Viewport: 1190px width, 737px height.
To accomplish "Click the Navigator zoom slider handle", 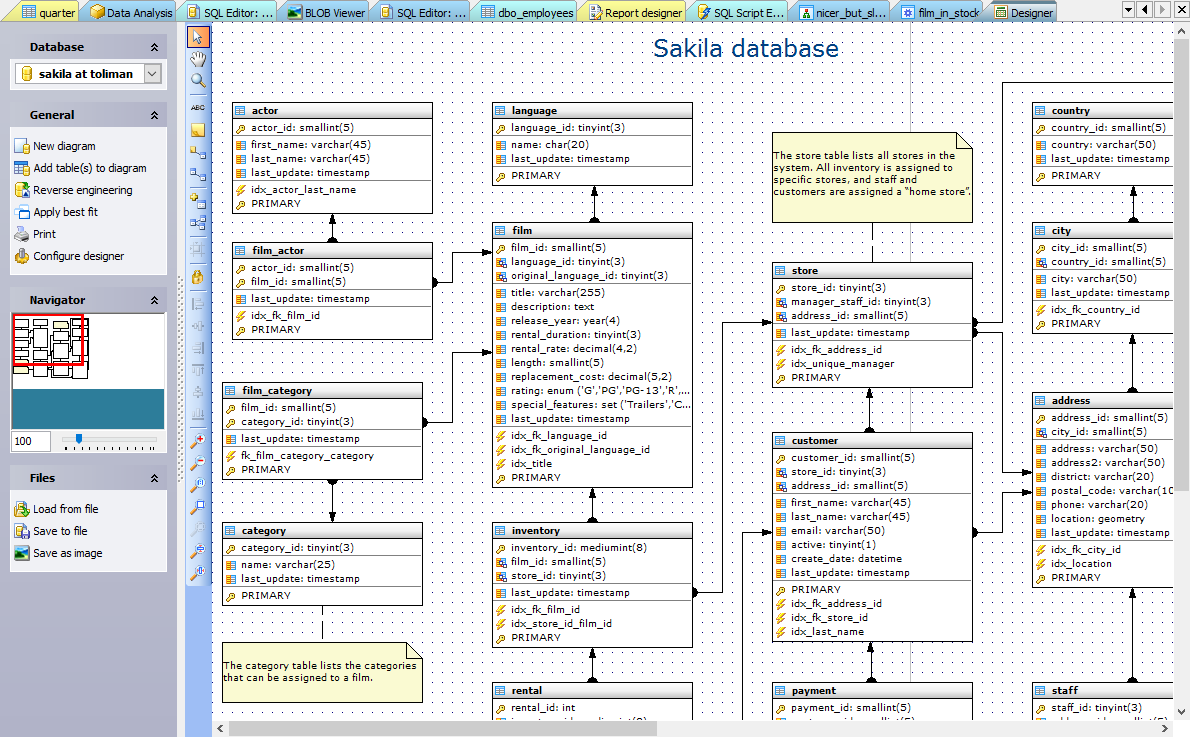I will (x=79, y=438).
